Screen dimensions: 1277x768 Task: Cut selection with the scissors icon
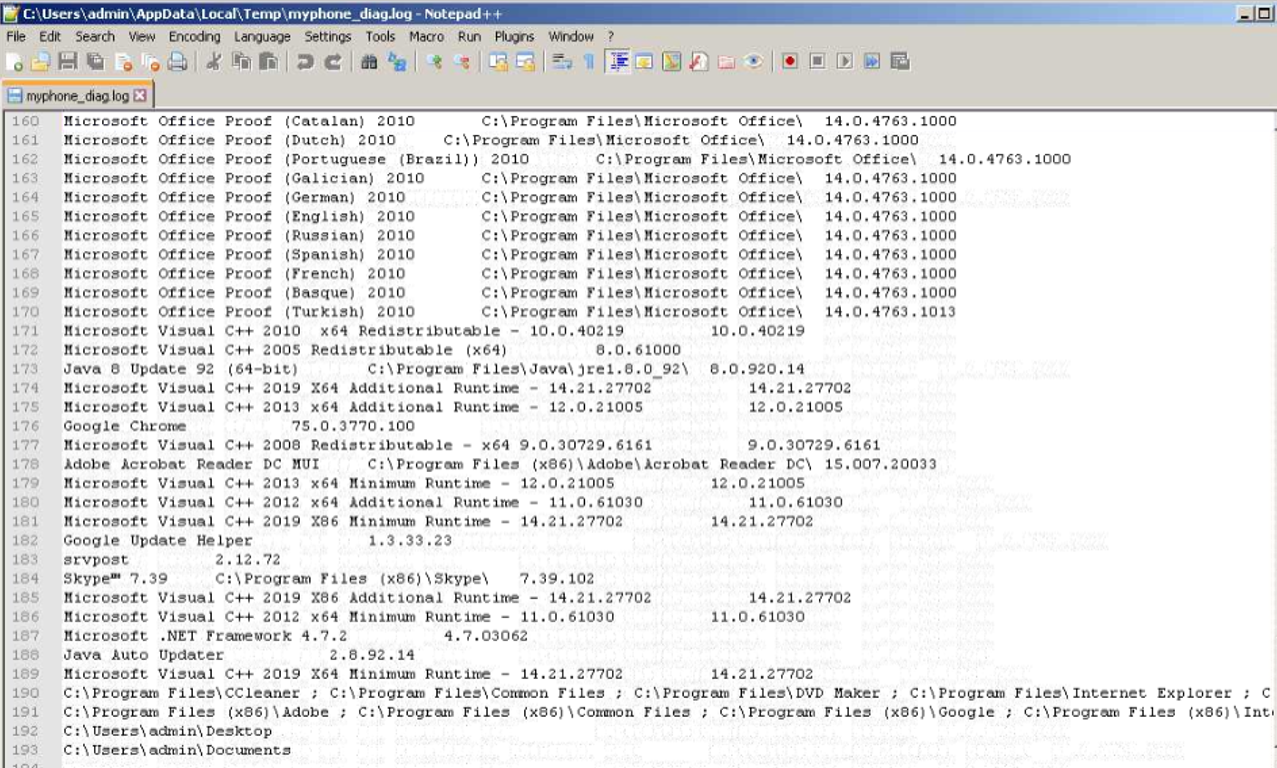point(213,62)
